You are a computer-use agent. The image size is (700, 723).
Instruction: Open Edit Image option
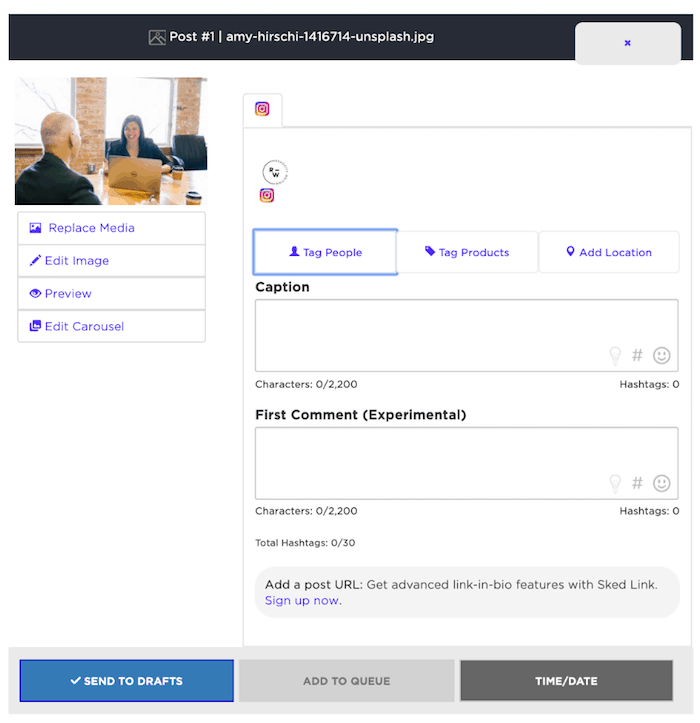pos(112,261)
